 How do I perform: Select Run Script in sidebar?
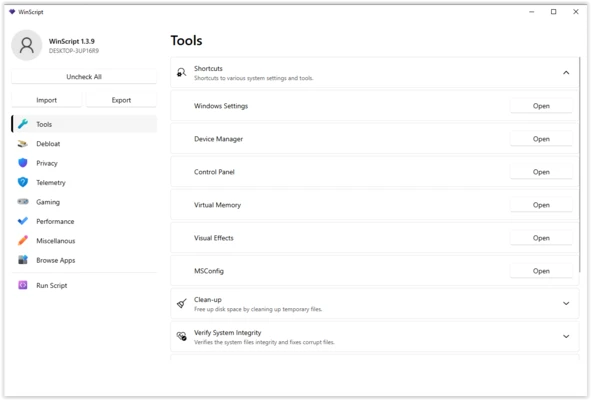pyautogui.click(x=84, y=285)
